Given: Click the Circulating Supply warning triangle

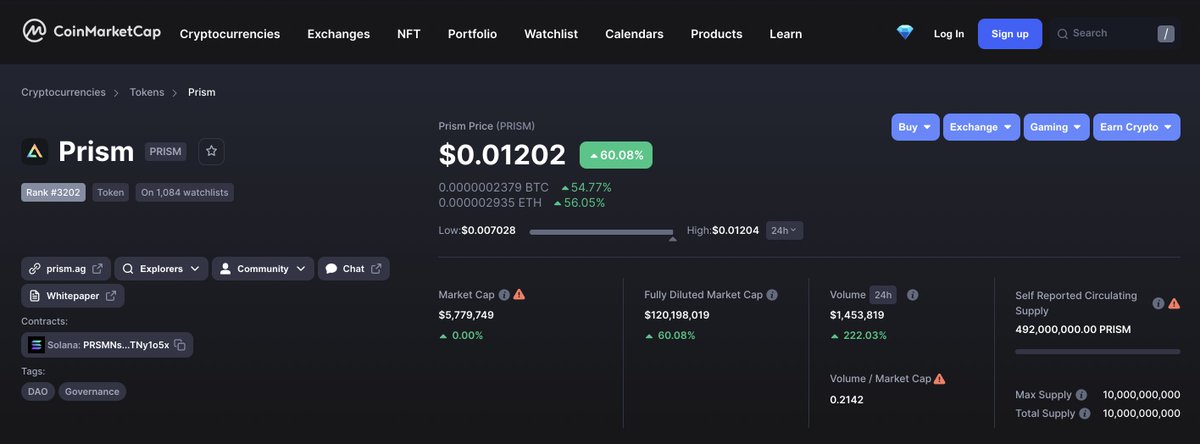Looking at the screenshot, I should 1174,303.
